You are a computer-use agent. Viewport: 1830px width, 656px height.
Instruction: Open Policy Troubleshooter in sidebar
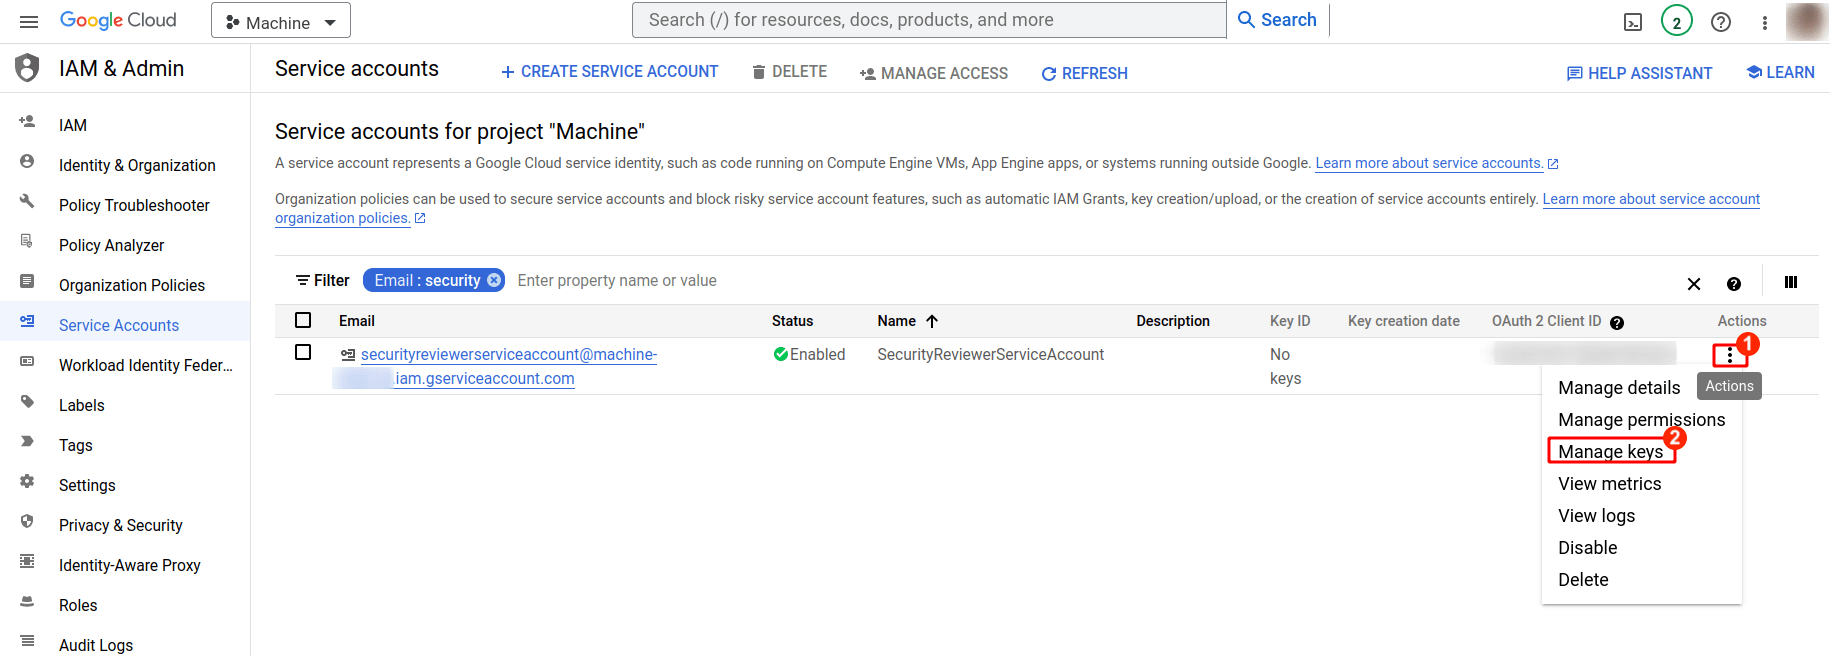(134, 205)
